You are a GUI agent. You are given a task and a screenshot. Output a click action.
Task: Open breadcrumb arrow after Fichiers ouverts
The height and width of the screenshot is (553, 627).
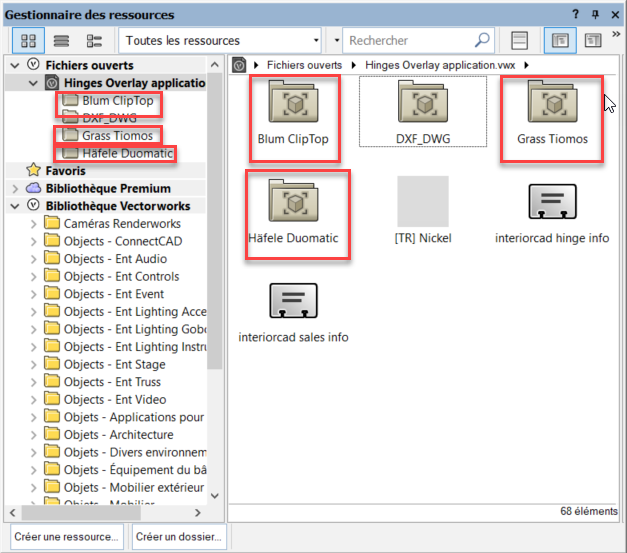(x=353, y=65)
